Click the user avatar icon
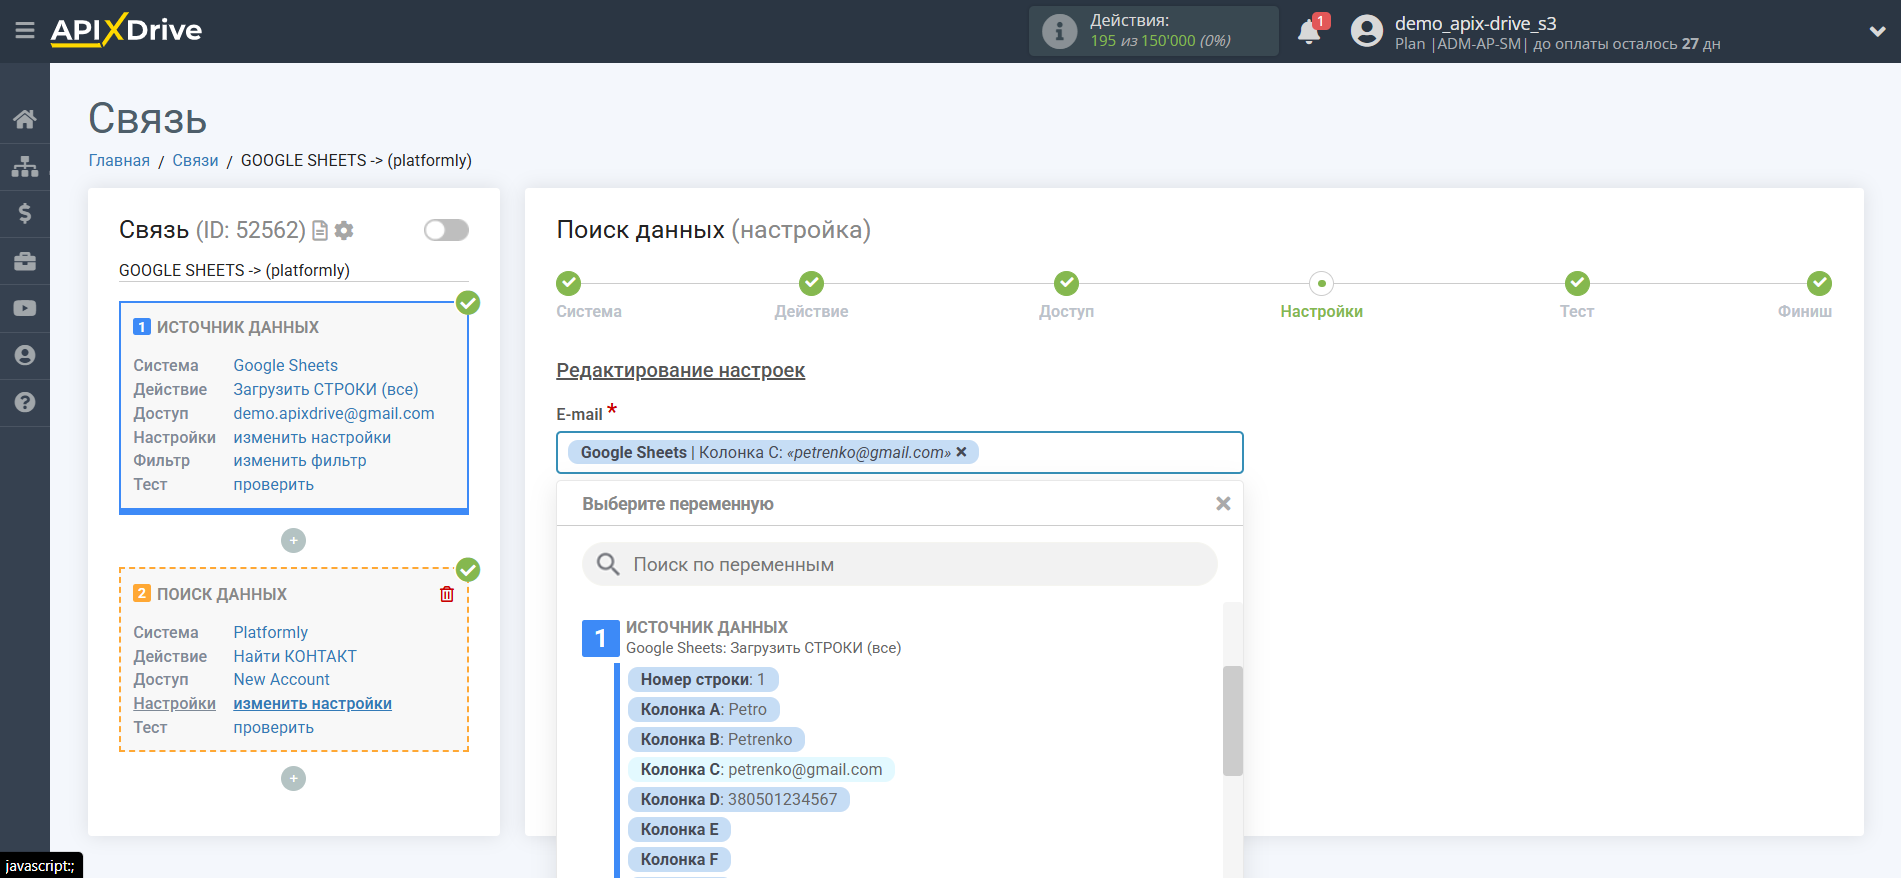 (x=1367, y=31)
